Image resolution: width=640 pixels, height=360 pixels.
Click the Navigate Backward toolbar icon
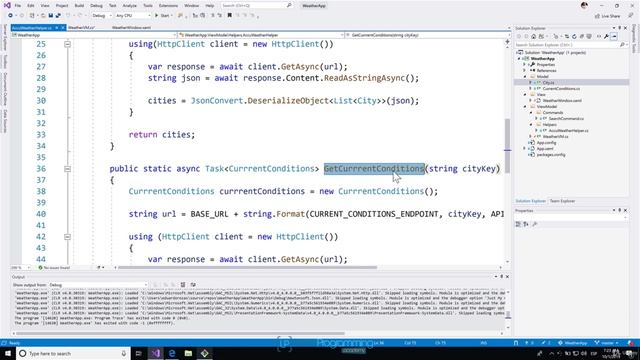[x=11, y=16]
